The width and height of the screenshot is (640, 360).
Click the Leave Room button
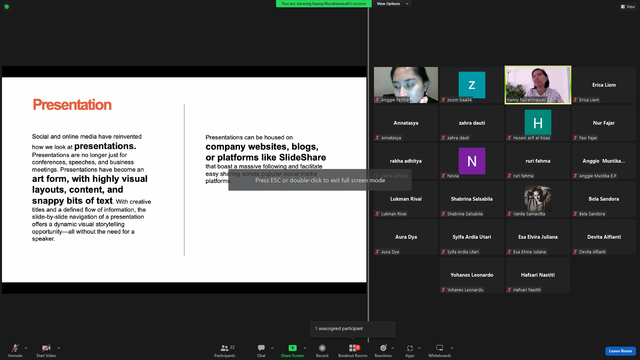click(x=620, y=351)
